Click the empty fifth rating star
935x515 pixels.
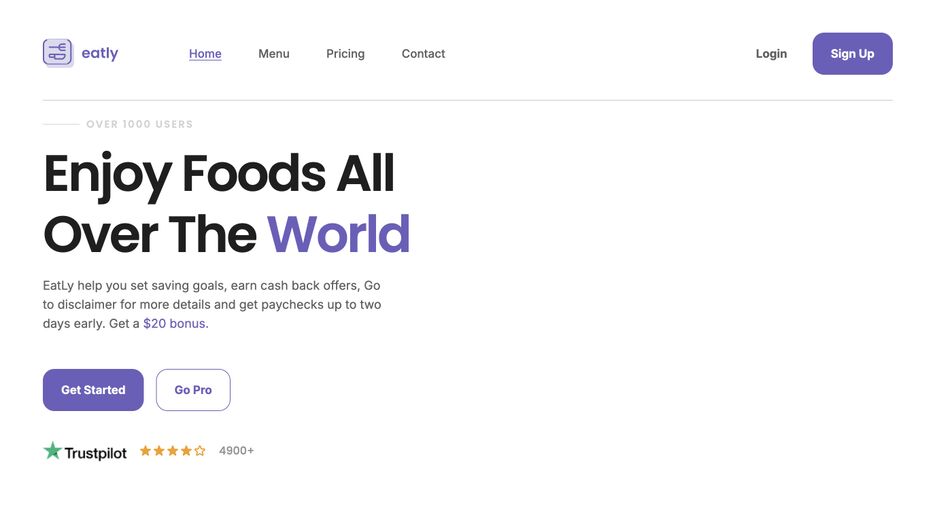click(200, 451)
